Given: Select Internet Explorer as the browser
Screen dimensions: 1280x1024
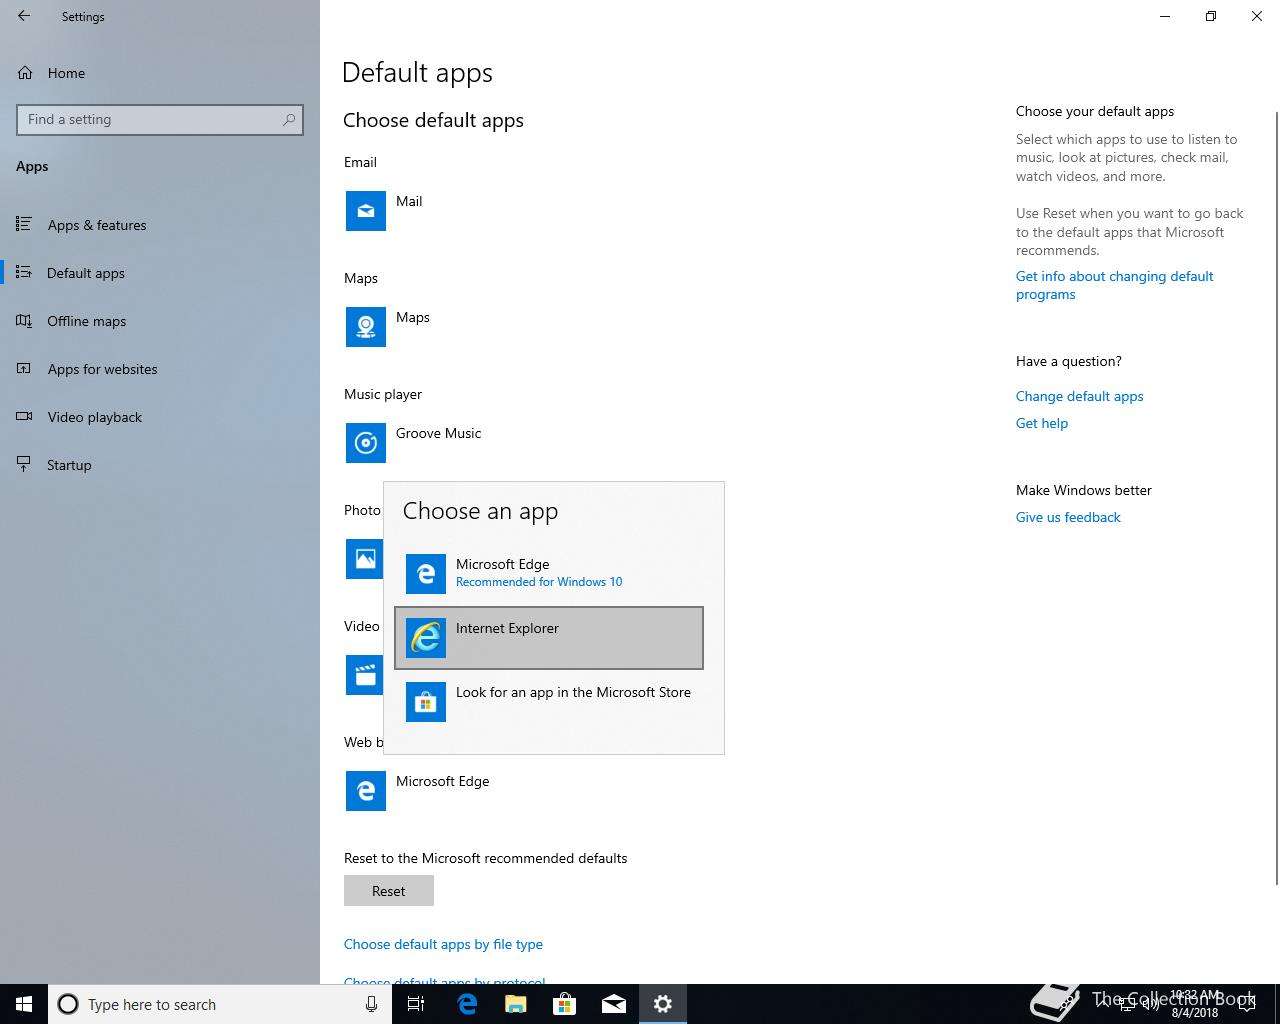Looking at the screenshot, I should 549,638.
